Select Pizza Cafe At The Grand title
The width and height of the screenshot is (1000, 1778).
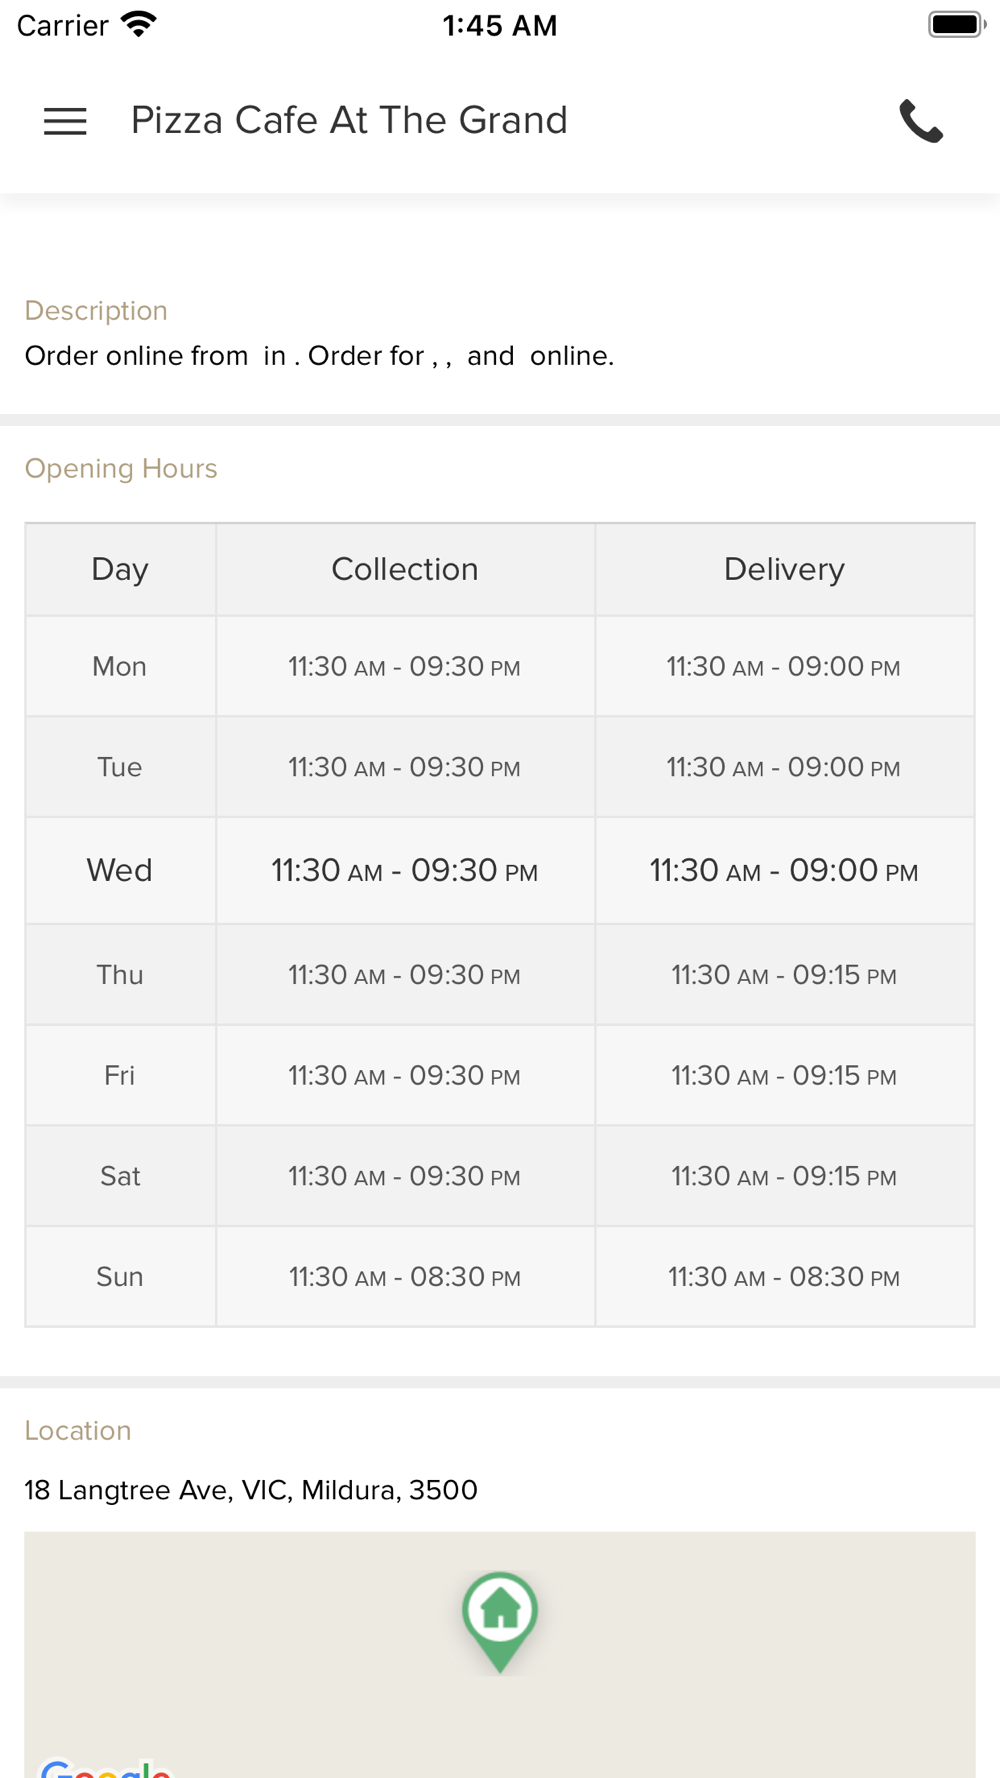click(x=349, y=120)
